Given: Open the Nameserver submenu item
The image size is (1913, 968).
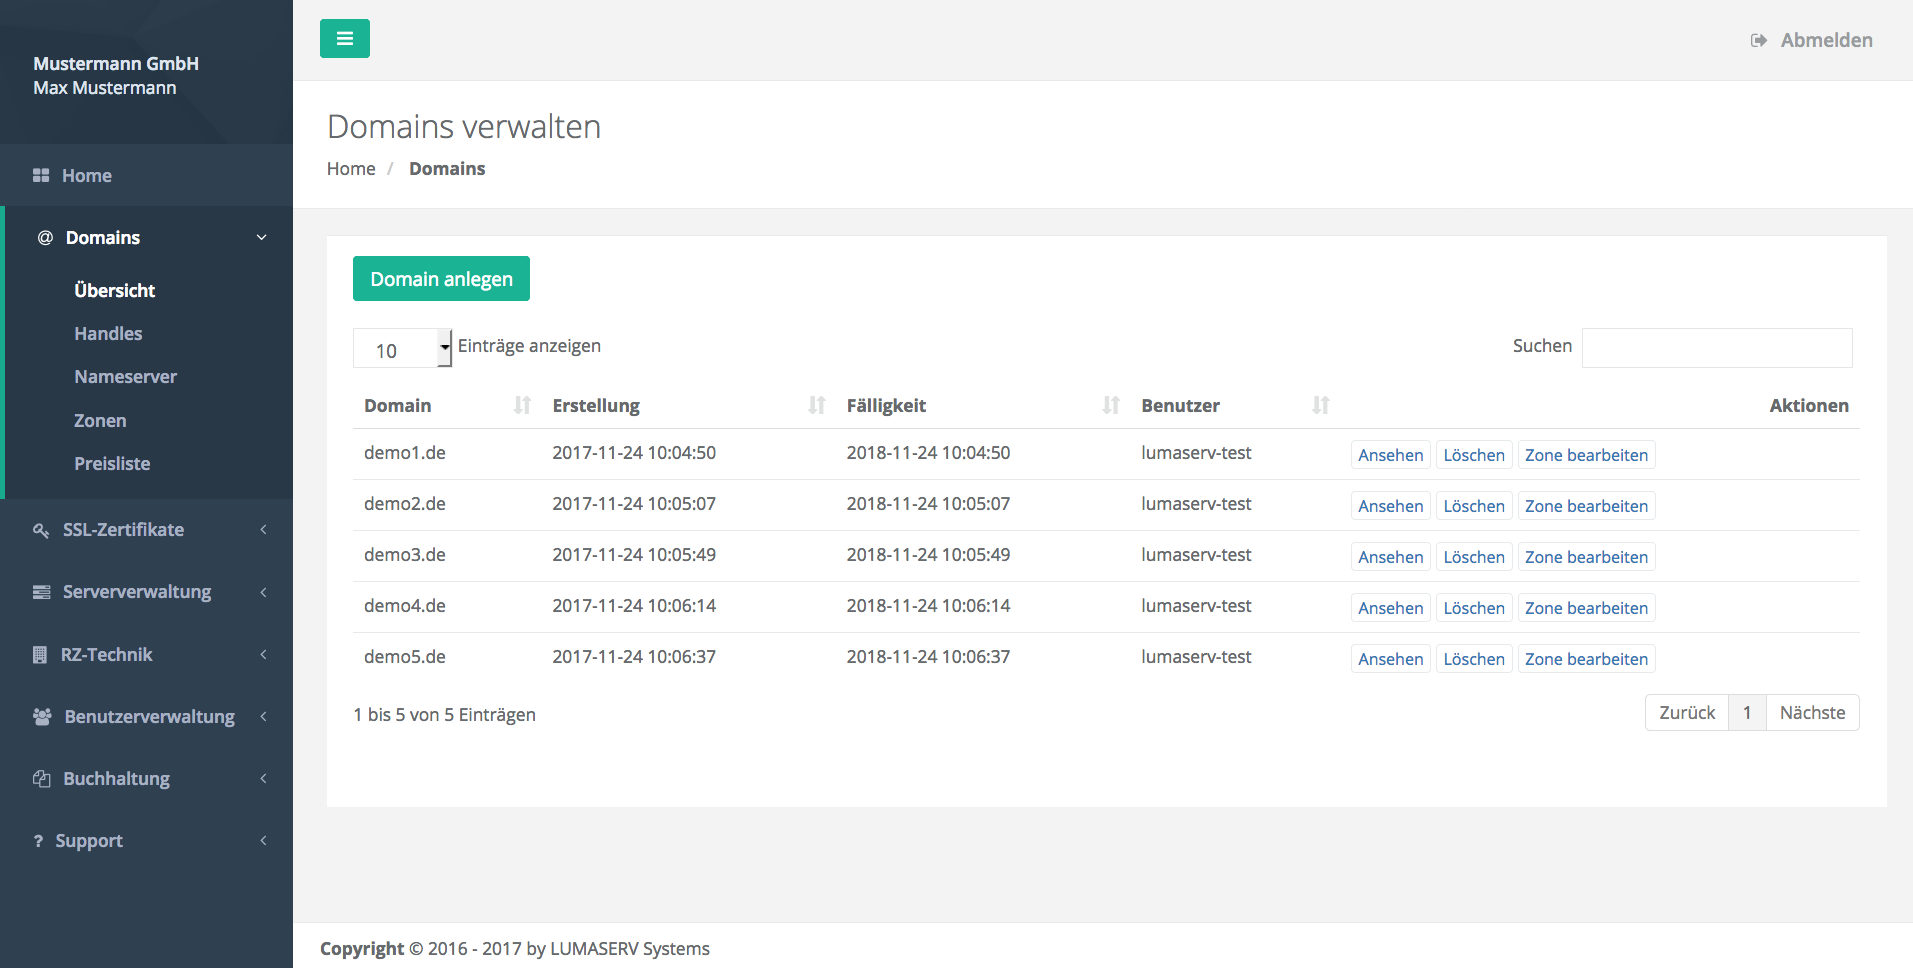Looking at the screenshot, I should click(x=125, y=377).
